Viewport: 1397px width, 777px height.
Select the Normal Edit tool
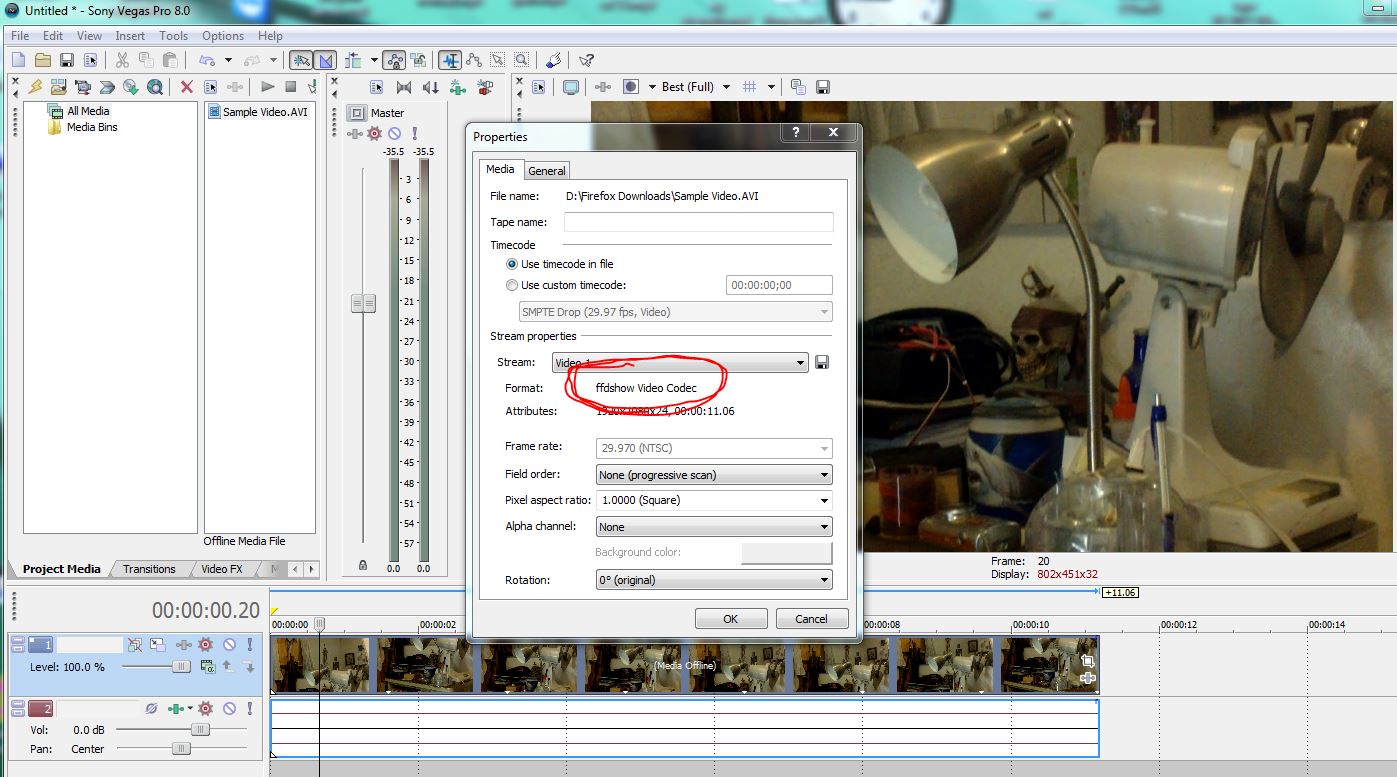450,60
